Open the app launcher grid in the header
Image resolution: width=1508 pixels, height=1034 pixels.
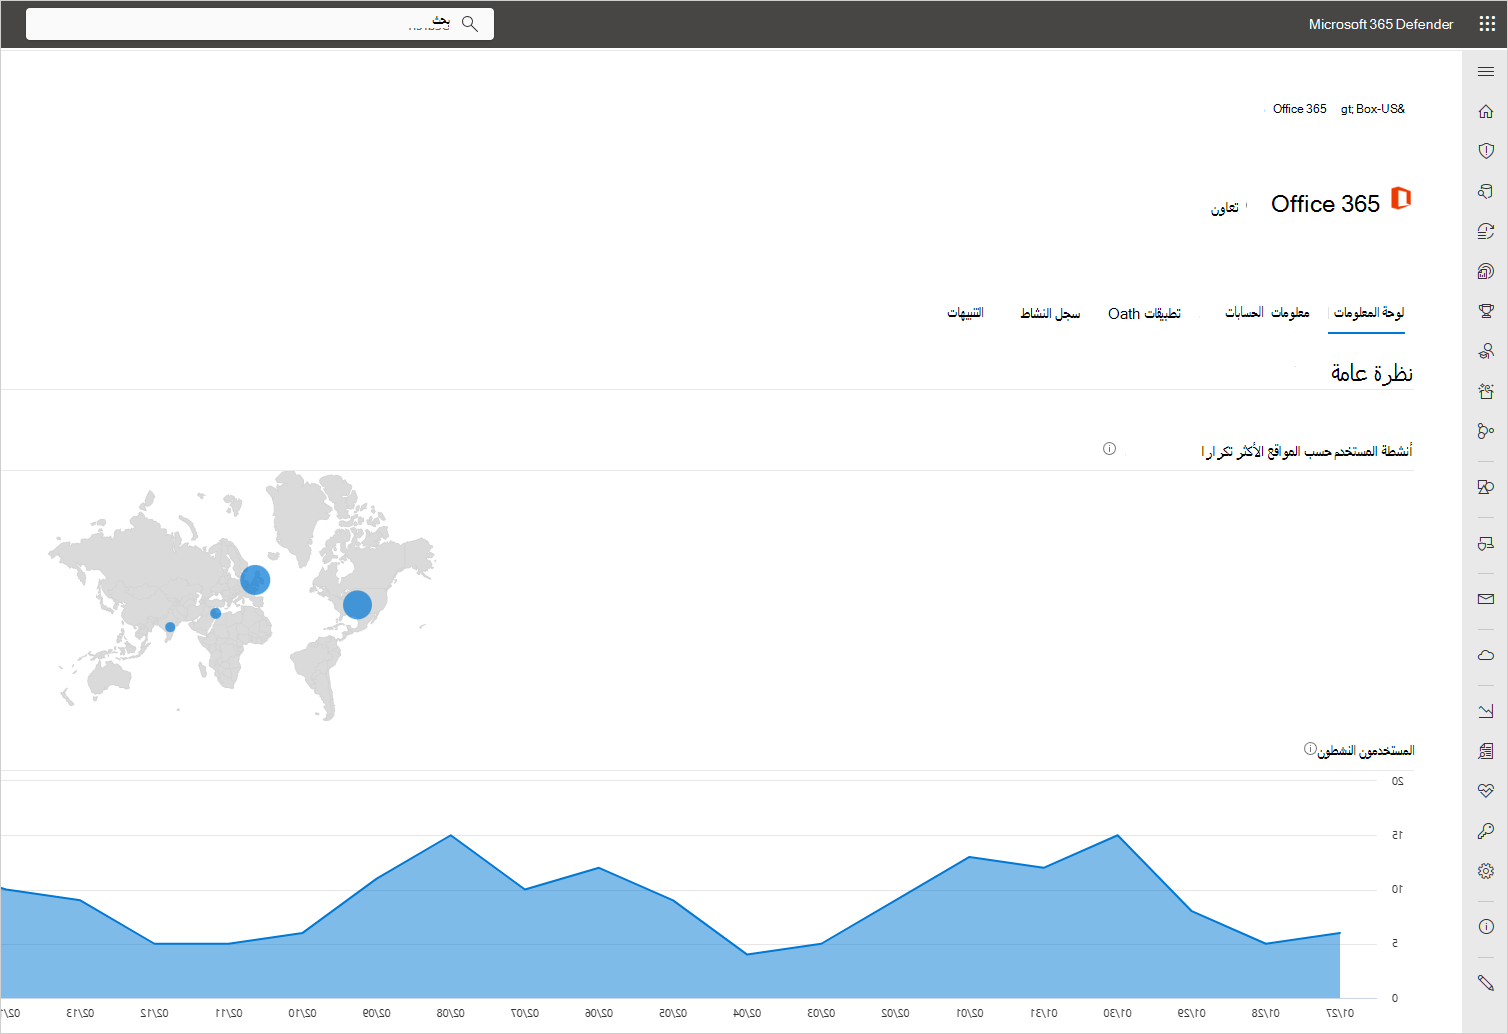pyautogui.click(x=1487, y=24)
